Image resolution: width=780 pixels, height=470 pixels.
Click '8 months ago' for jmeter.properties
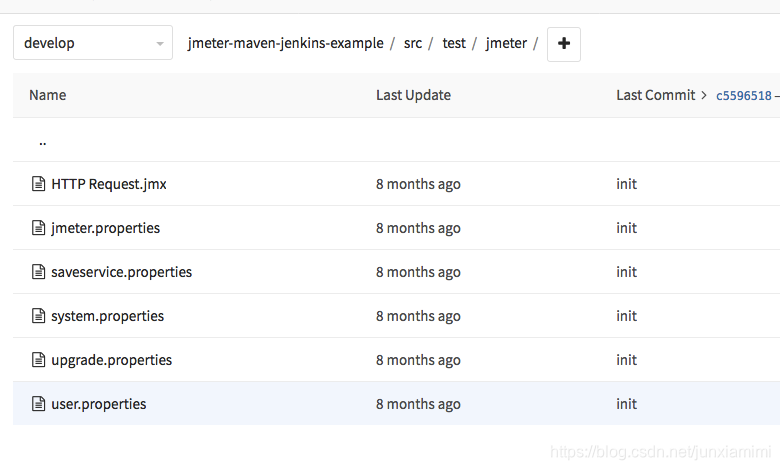coord(418,228)
